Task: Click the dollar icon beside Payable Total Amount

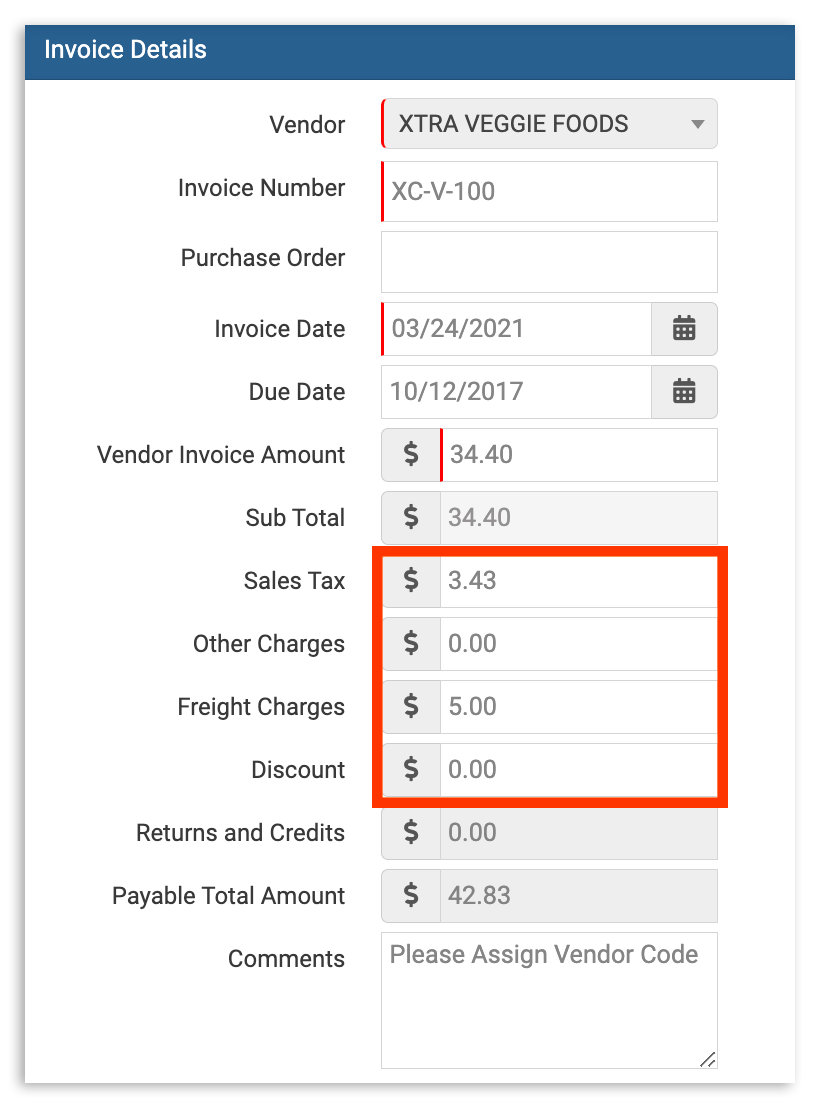Action: [410, 896]
